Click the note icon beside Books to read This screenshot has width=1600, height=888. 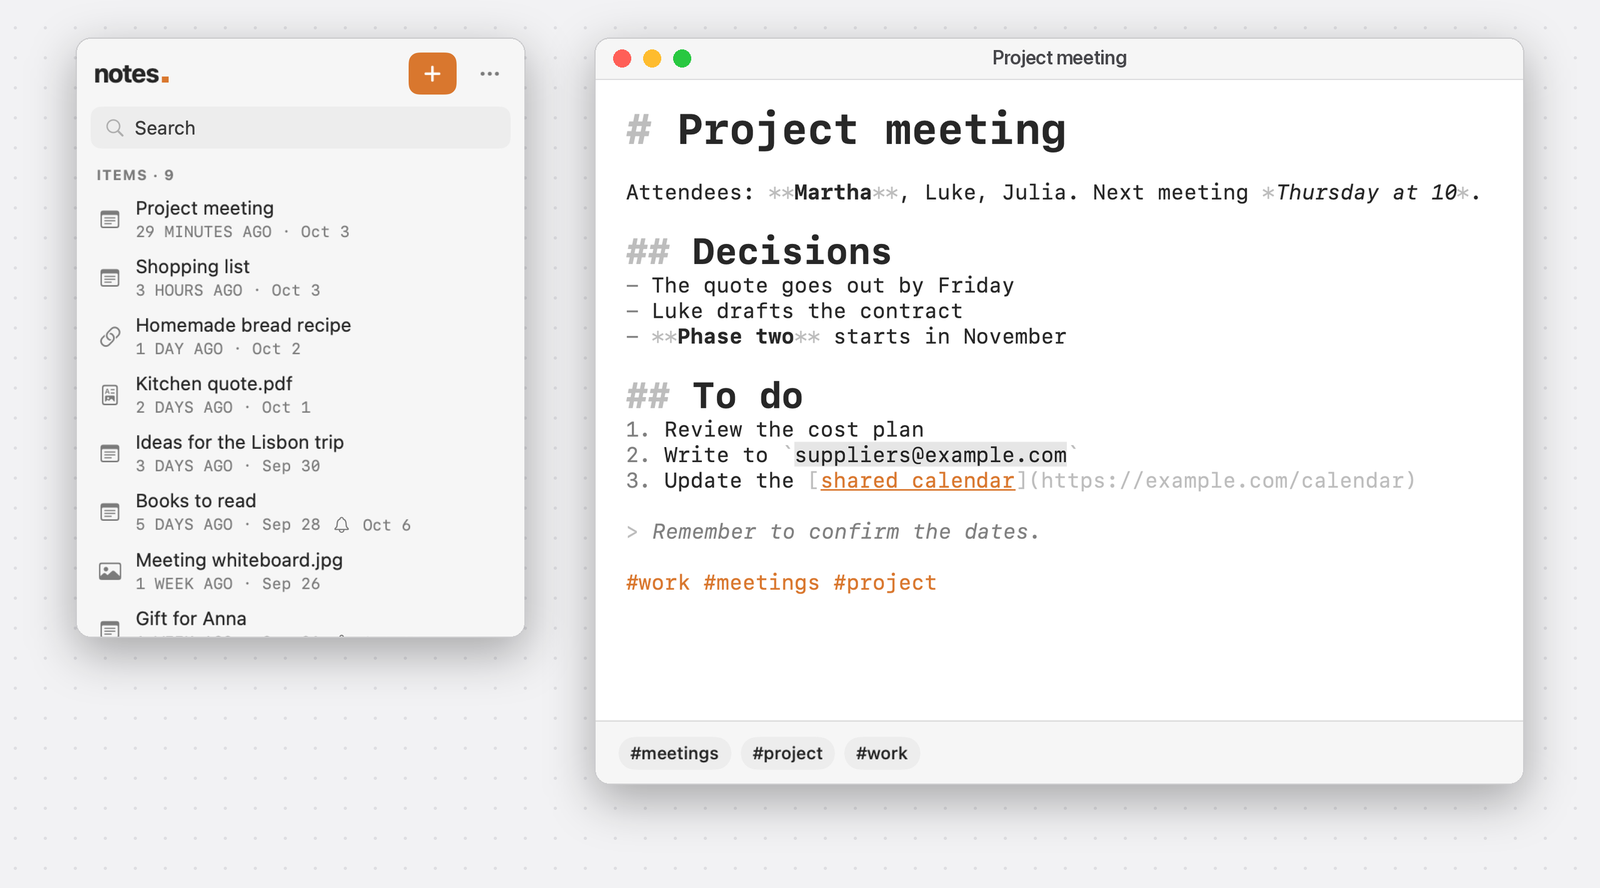click(x=110, y=512)
